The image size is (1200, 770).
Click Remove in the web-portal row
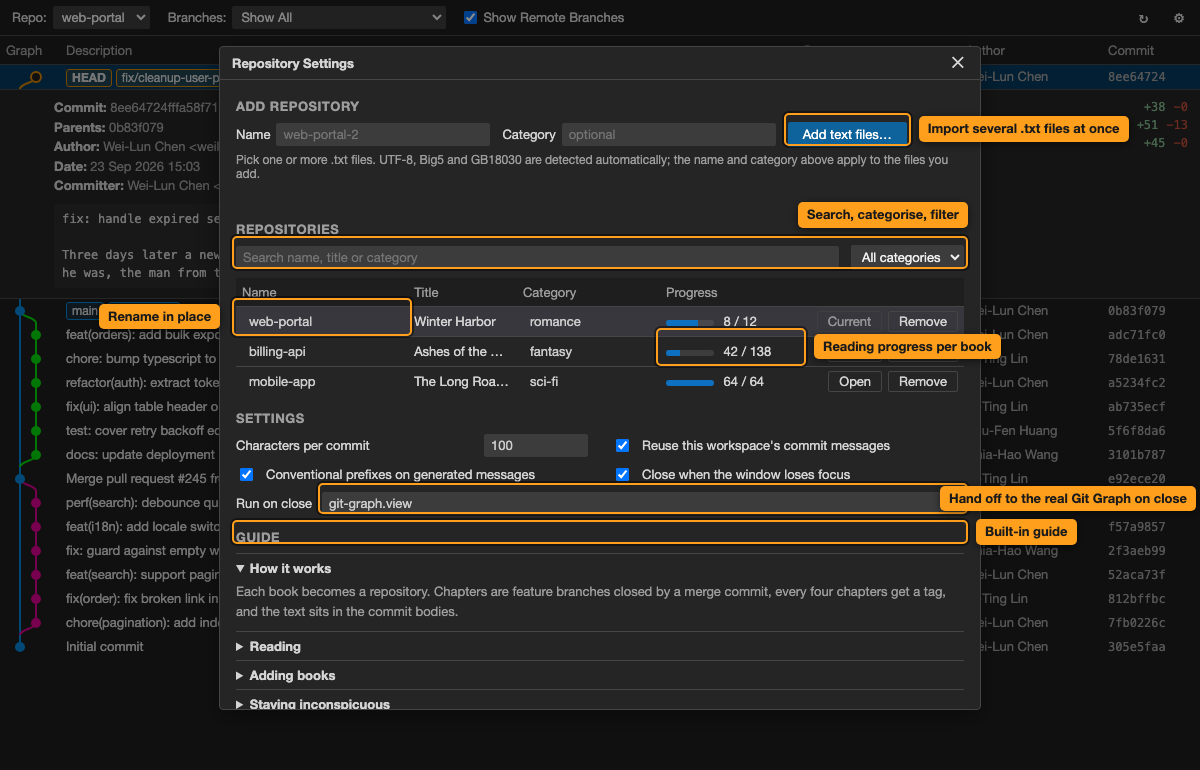pyautogui.click(x=922, y=322)
